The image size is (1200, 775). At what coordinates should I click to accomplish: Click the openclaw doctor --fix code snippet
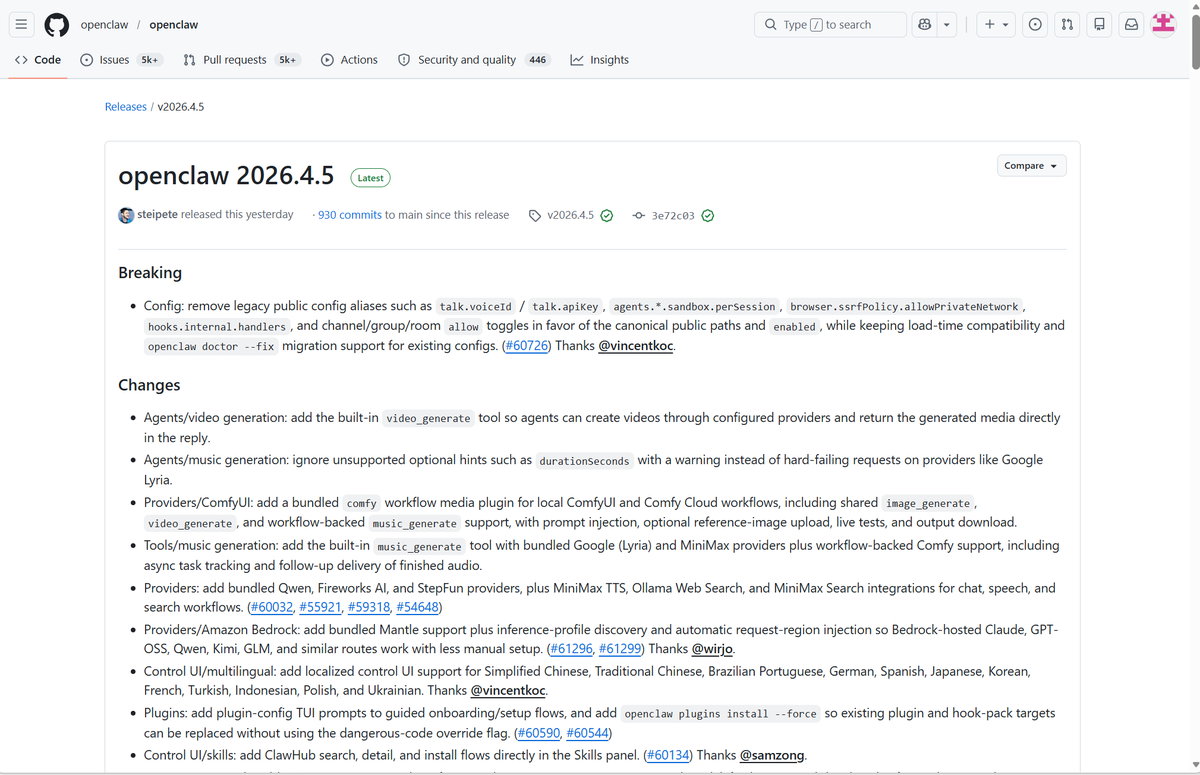[x=211, y=347]
